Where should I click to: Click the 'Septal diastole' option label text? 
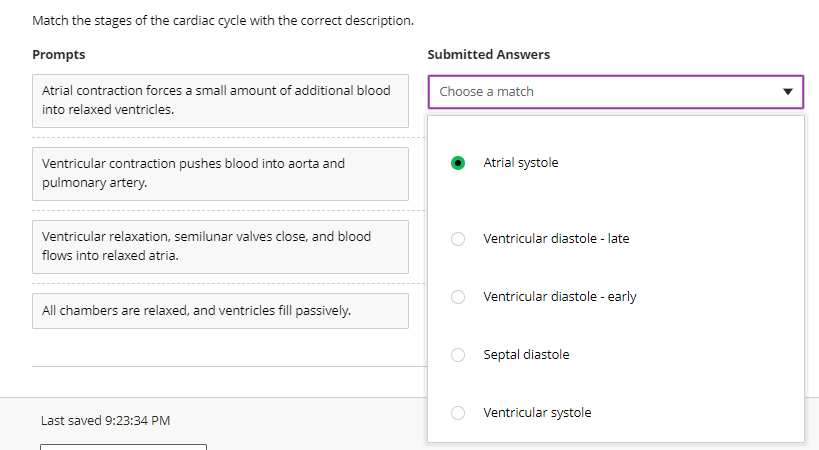point(526,355)
